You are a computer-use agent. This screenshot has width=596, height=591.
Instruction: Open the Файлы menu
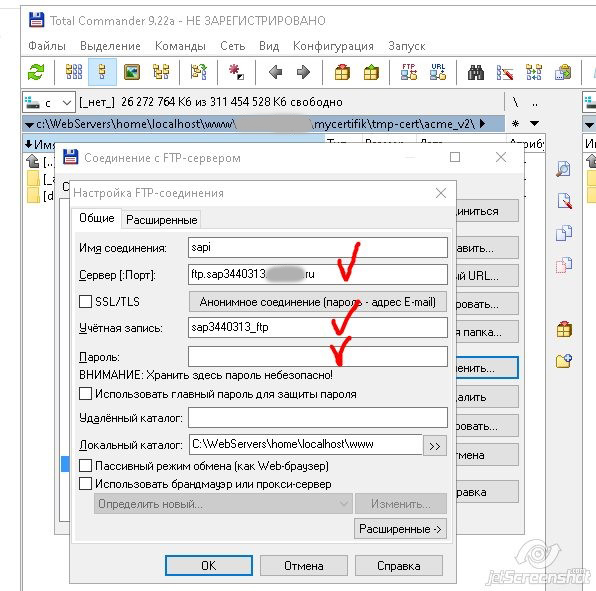tap(47, 46)
